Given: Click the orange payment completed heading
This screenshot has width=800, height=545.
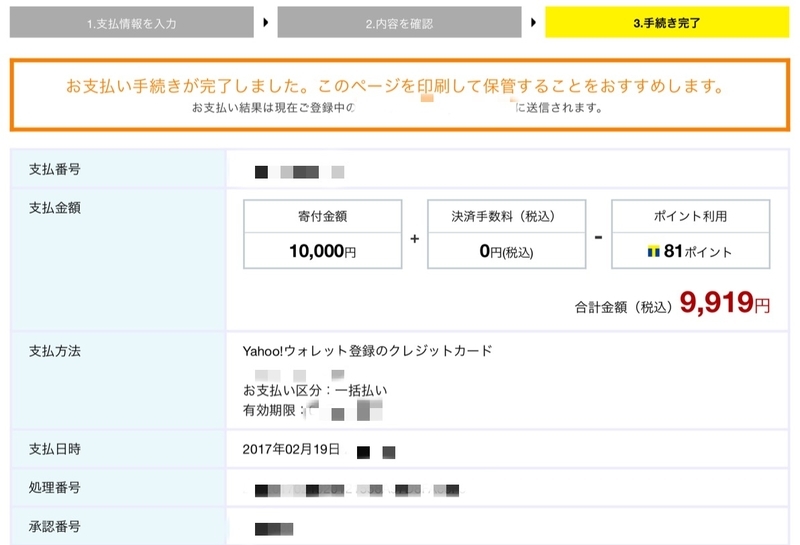Looking at the screenshot, I should click(x=395, y=86).
